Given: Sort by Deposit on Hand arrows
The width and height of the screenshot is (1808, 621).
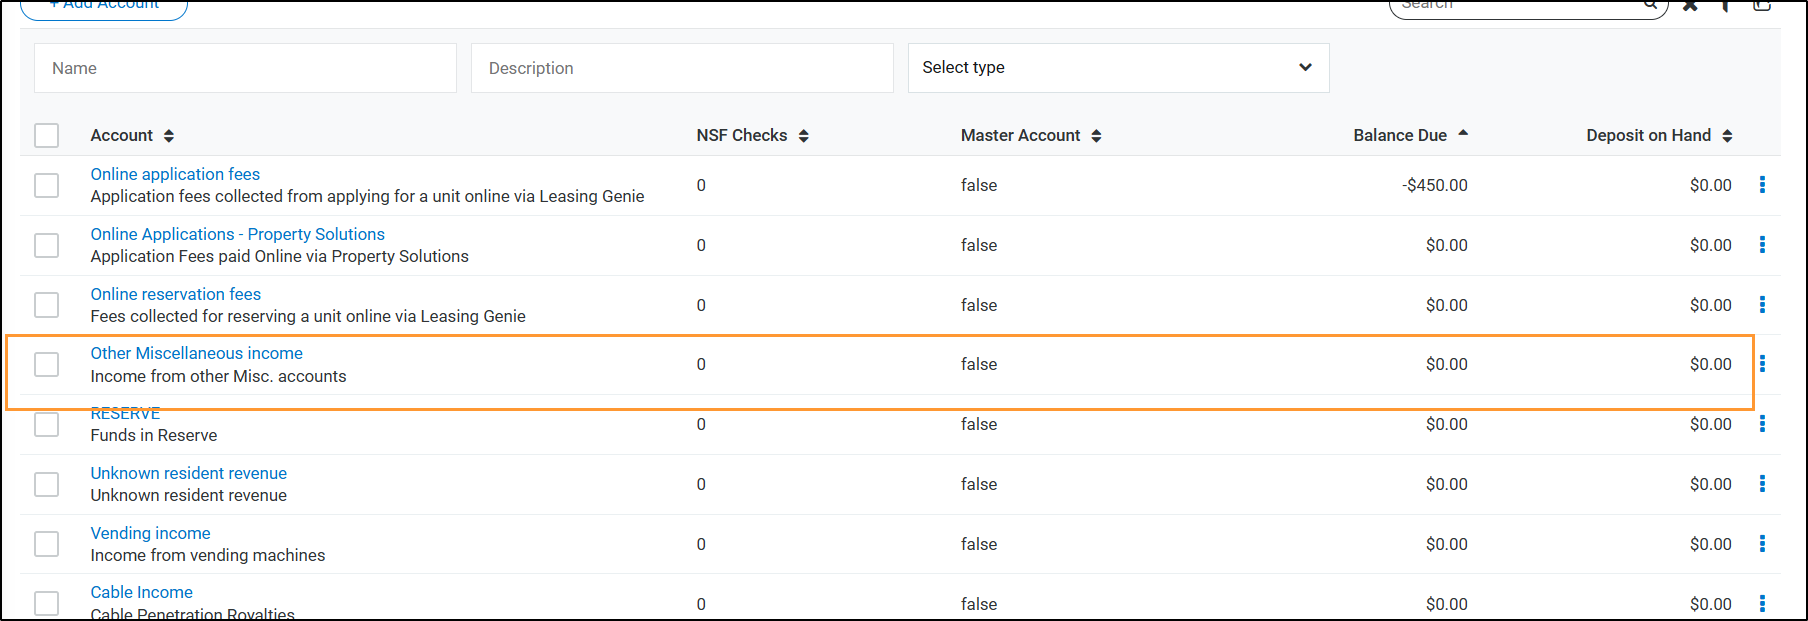Looking at the screenshot, I should (x=1727, y=136).
